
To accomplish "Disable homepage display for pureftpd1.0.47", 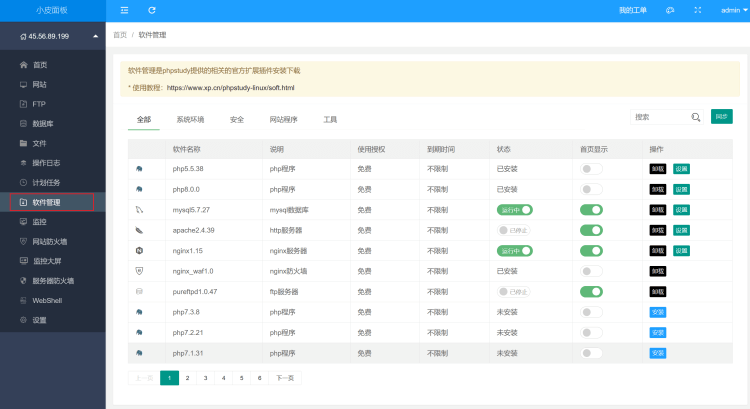I will click(591, 291).
